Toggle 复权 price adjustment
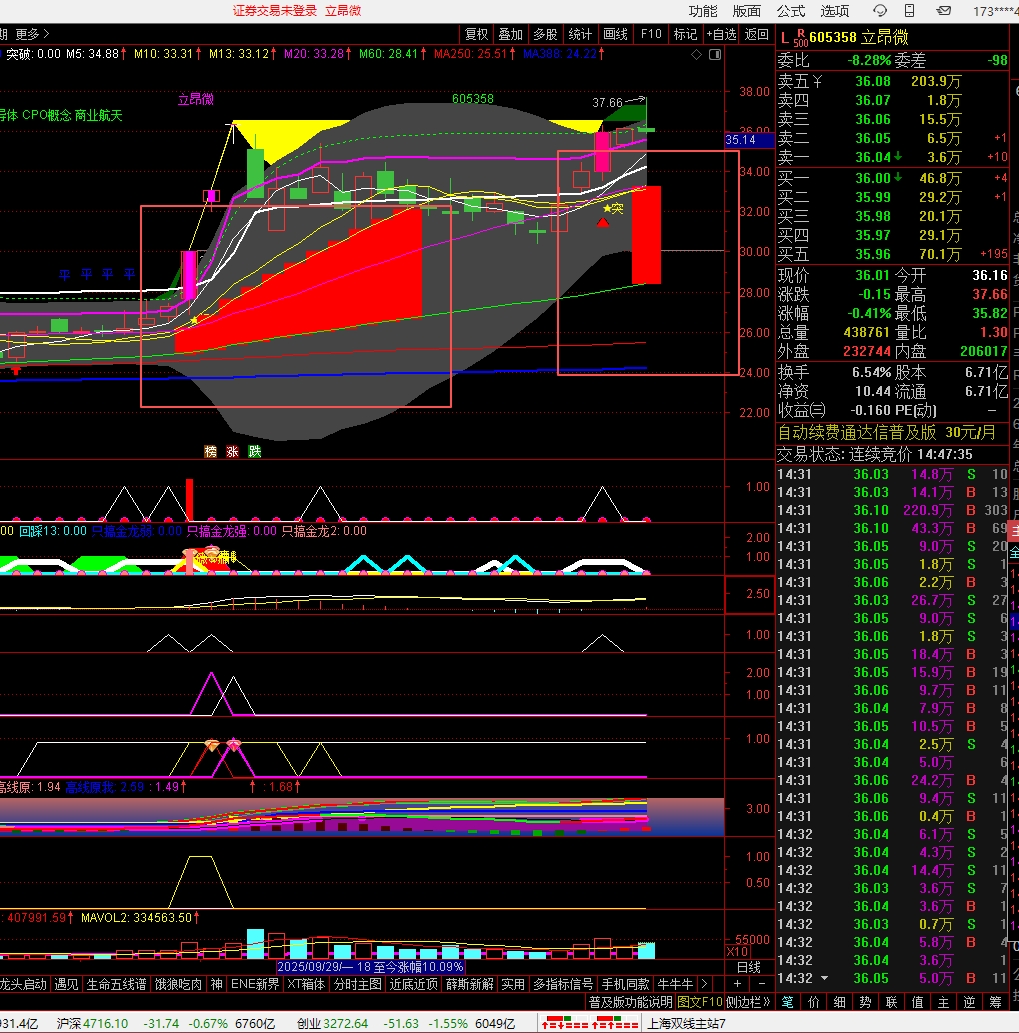 point(476,34)
